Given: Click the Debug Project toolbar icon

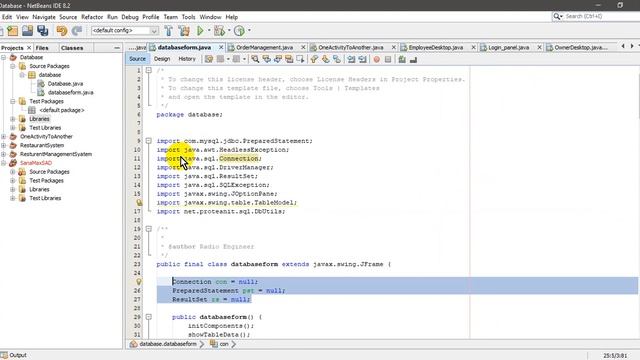Looking at the screenshot, I should coord(219,31).
